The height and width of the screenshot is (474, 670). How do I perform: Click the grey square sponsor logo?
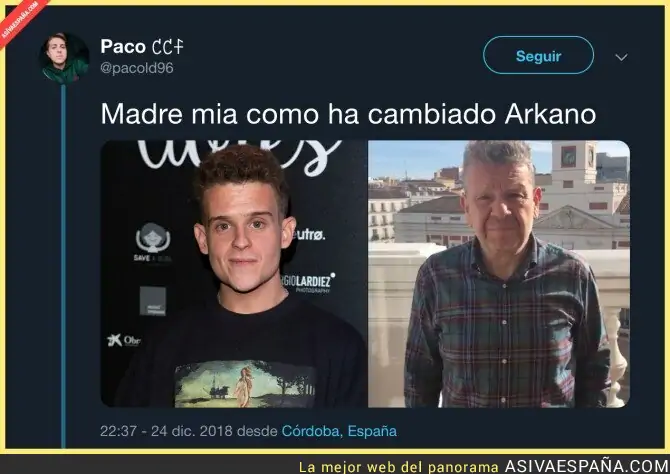(153, 301)
